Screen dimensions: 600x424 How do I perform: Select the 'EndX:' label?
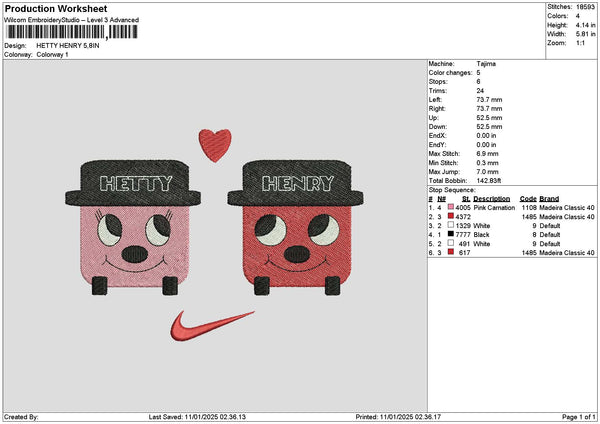point(437,135)
